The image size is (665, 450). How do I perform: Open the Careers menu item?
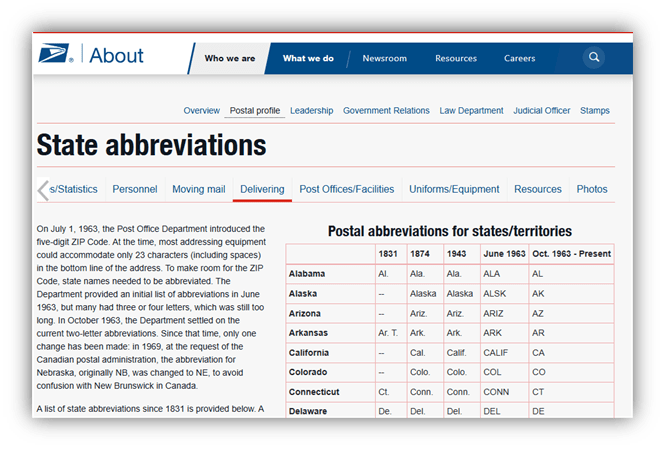(520, 59)
